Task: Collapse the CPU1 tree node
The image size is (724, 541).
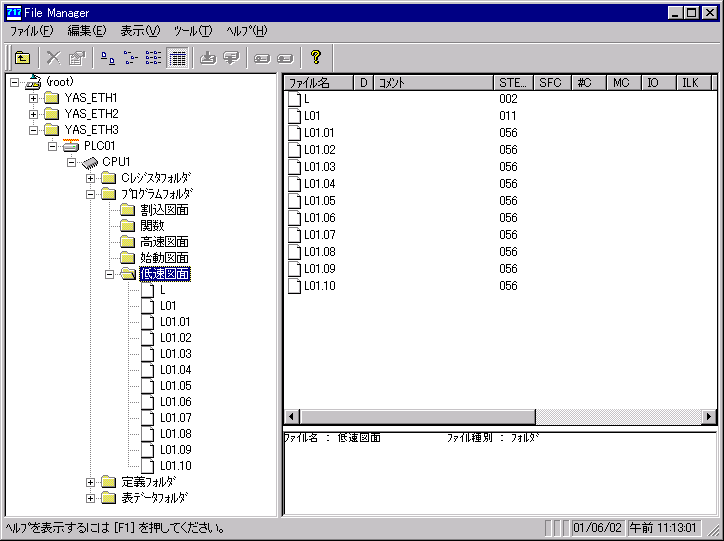Action: pos(71,162)
